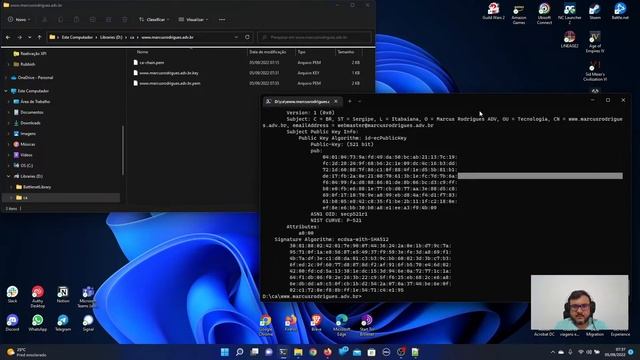Launch Amazon Games from the desktop
The image size is (640, 360).
[519, 13]
